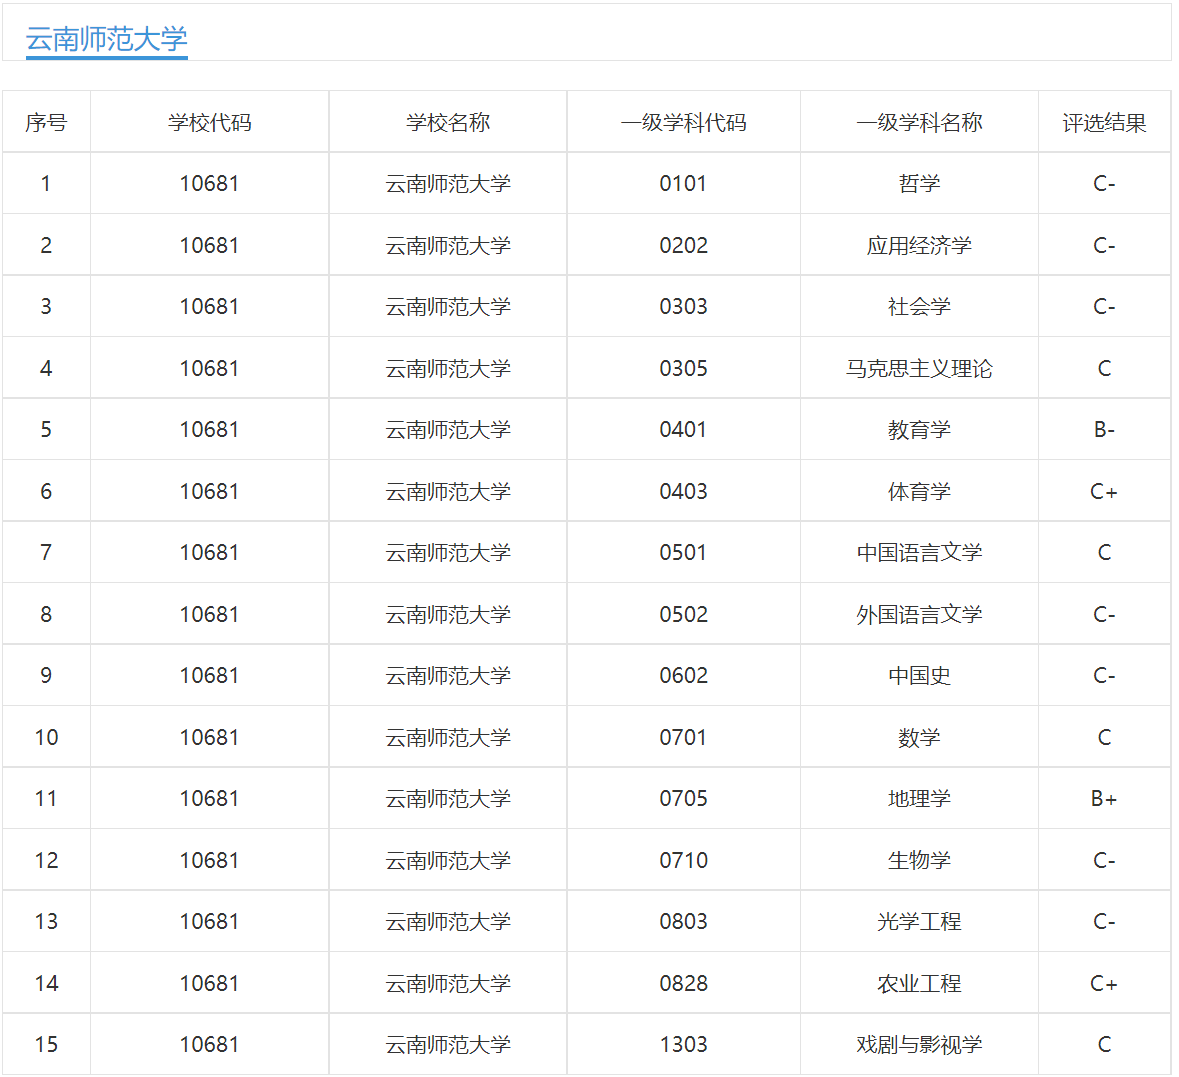Viewport: 1179px width, 1077px height.
Task: Click the C result for 戏剧与影视学
Action: pyautogui.click(x=1104, y=1045)
